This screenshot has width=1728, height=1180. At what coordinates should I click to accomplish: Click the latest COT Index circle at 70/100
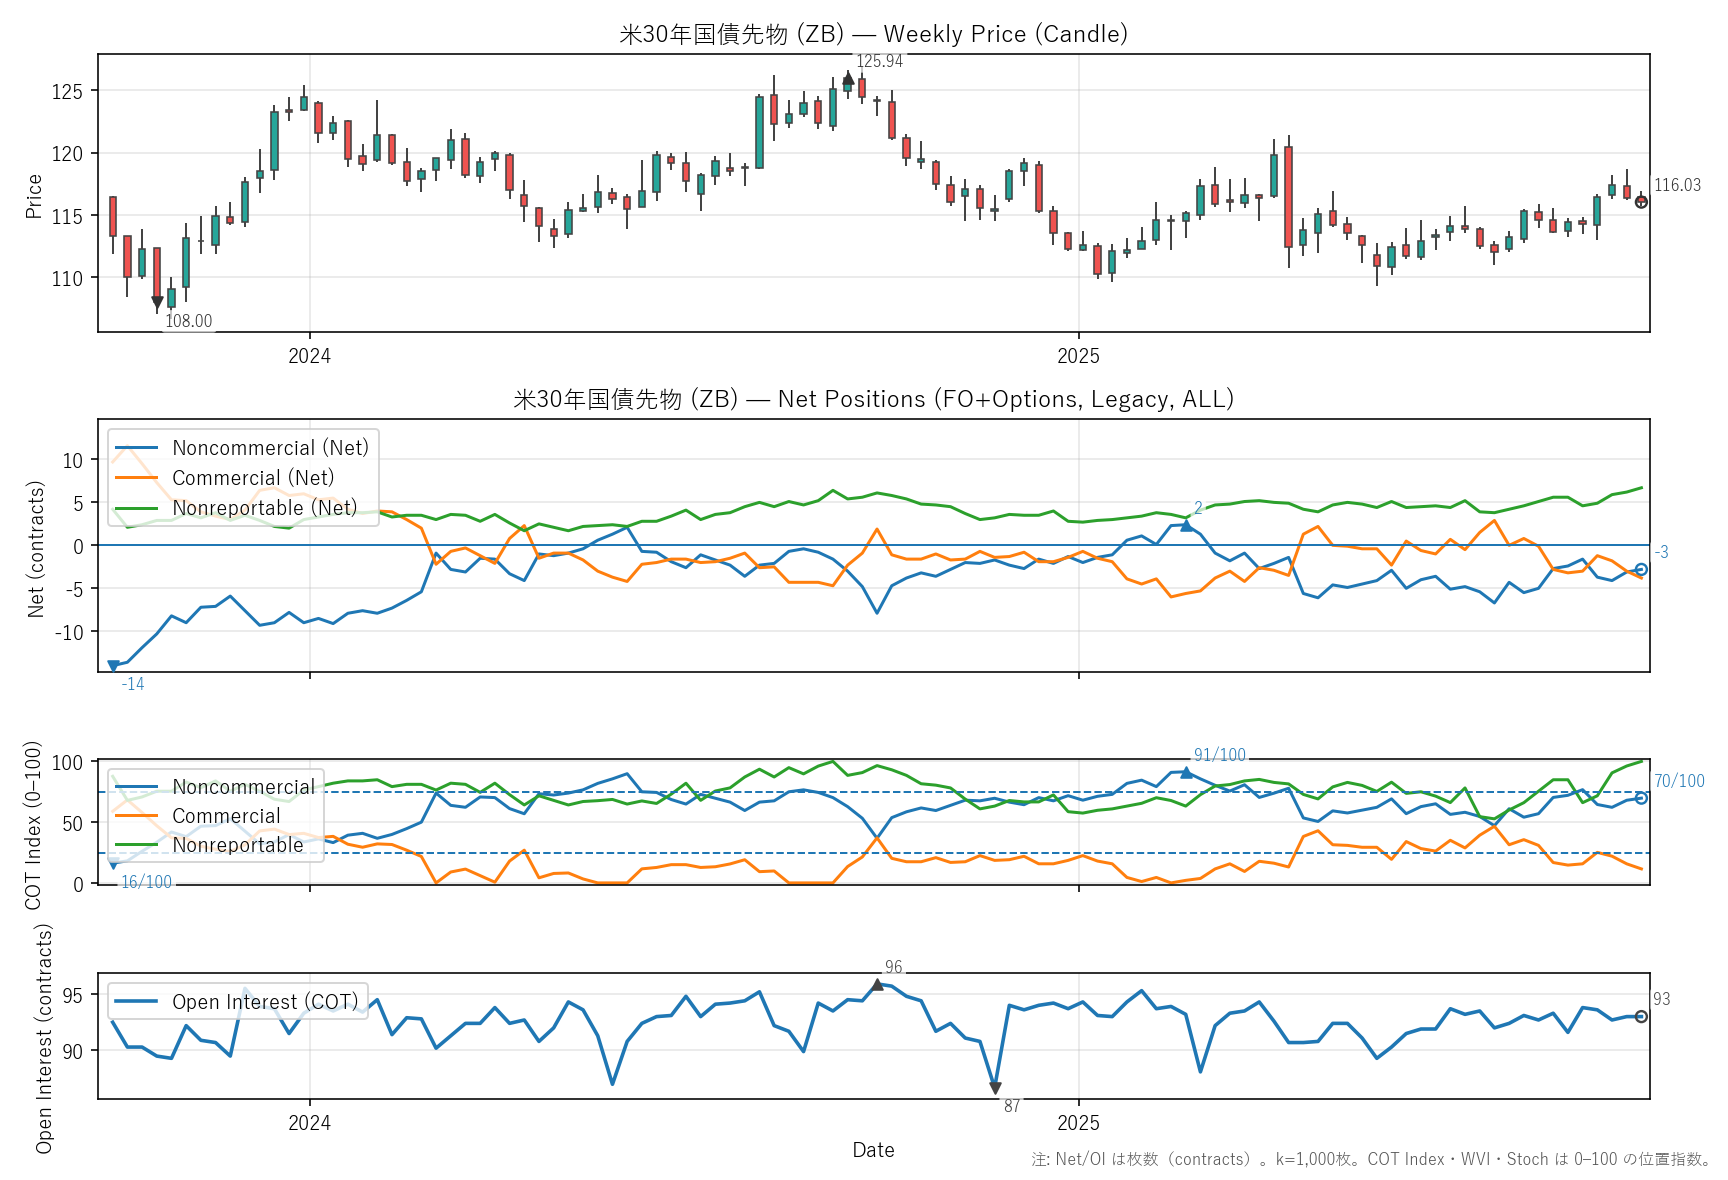[1641, 798]
